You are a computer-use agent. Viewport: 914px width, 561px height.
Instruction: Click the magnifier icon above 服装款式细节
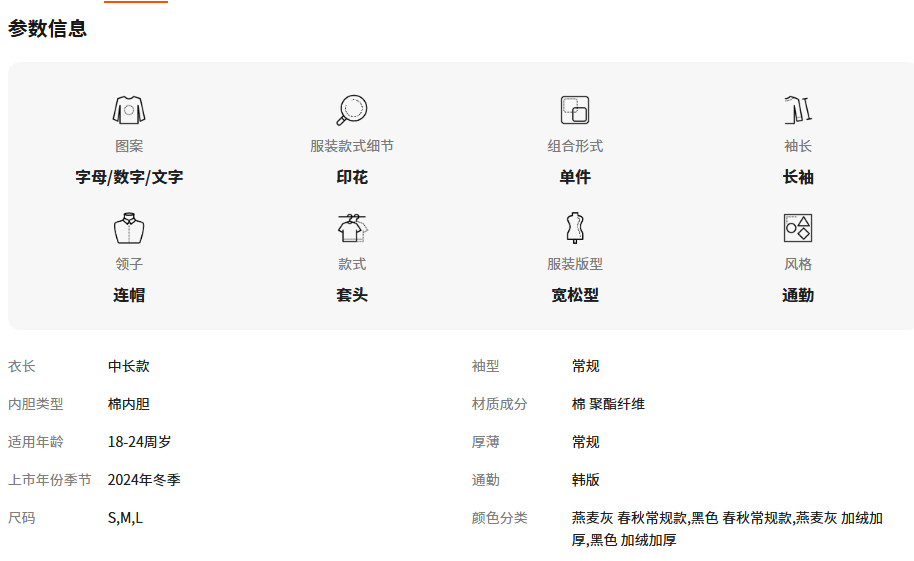click(352, 110)
